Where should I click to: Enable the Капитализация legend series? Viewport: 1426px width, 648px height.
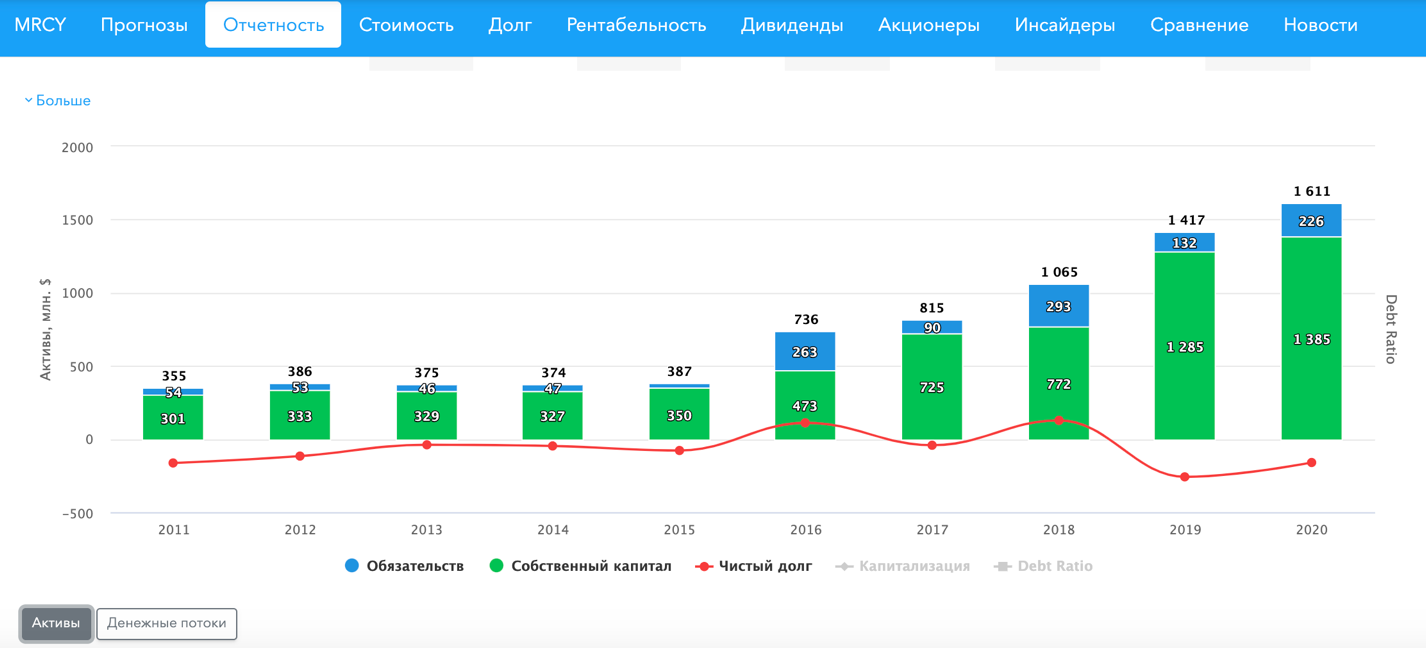click(903, 566)
